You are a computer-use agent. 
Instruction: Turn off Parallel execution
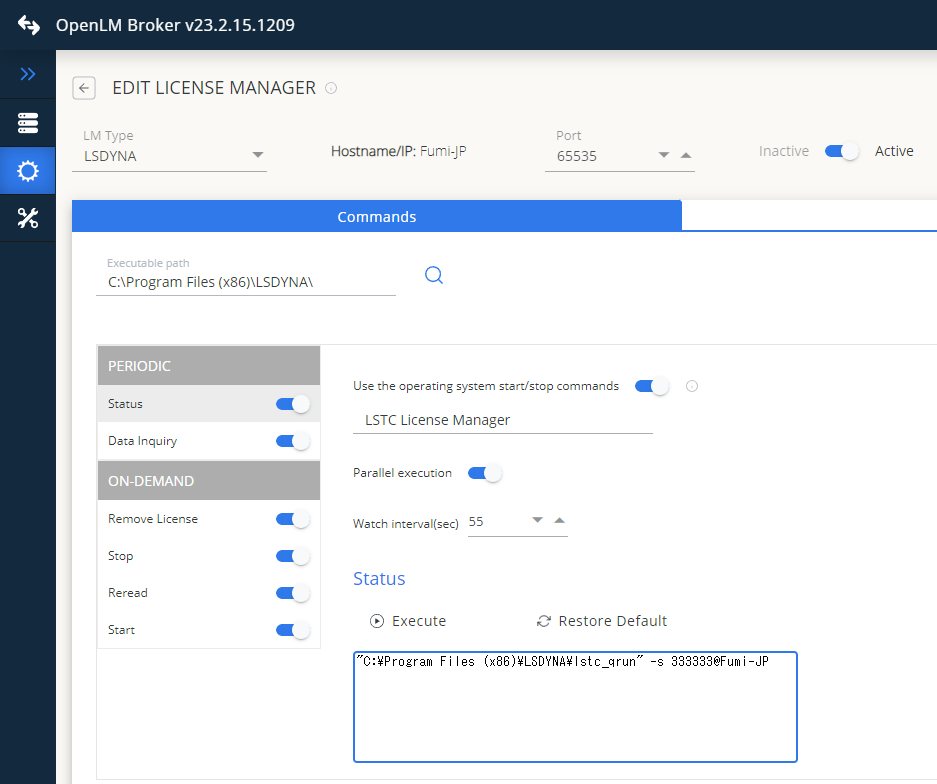coord(484,473)
